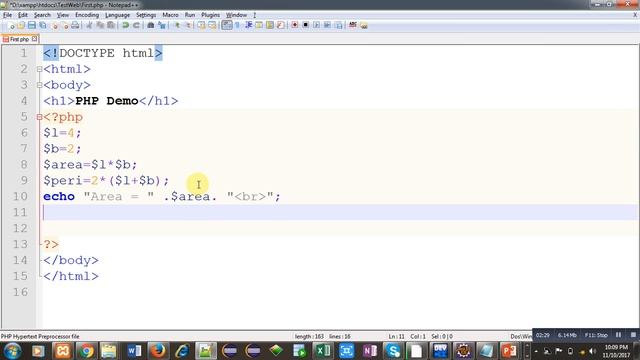640x360 pixels.
Task: Toggle the Indent guide toolbar icon
Action: coord(248,25)
